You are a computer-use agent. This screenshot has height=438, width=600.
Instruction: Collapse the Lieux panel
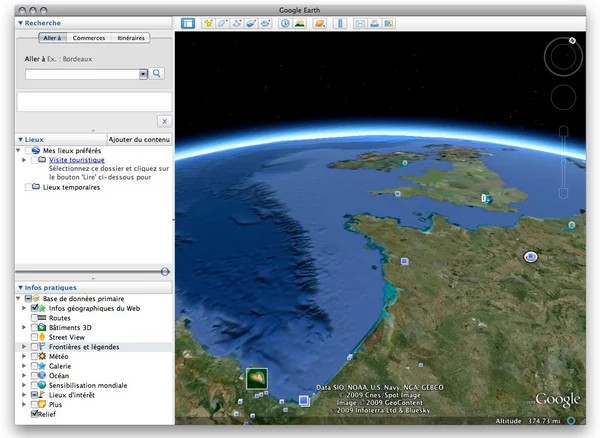(x=21, y=140)
